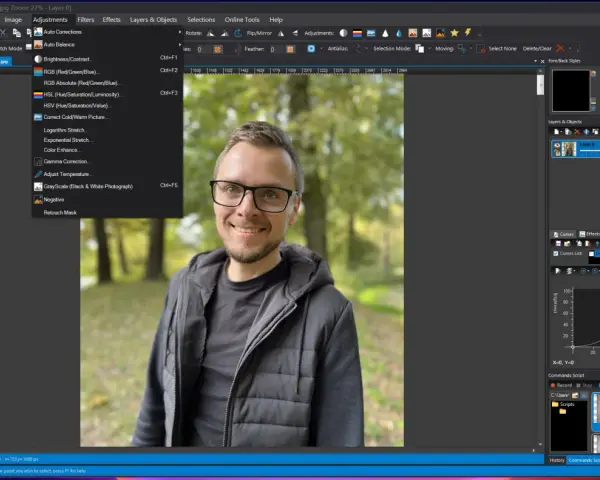Open the Selections menu
Viewport: 600px width, 480px height.
201,20
